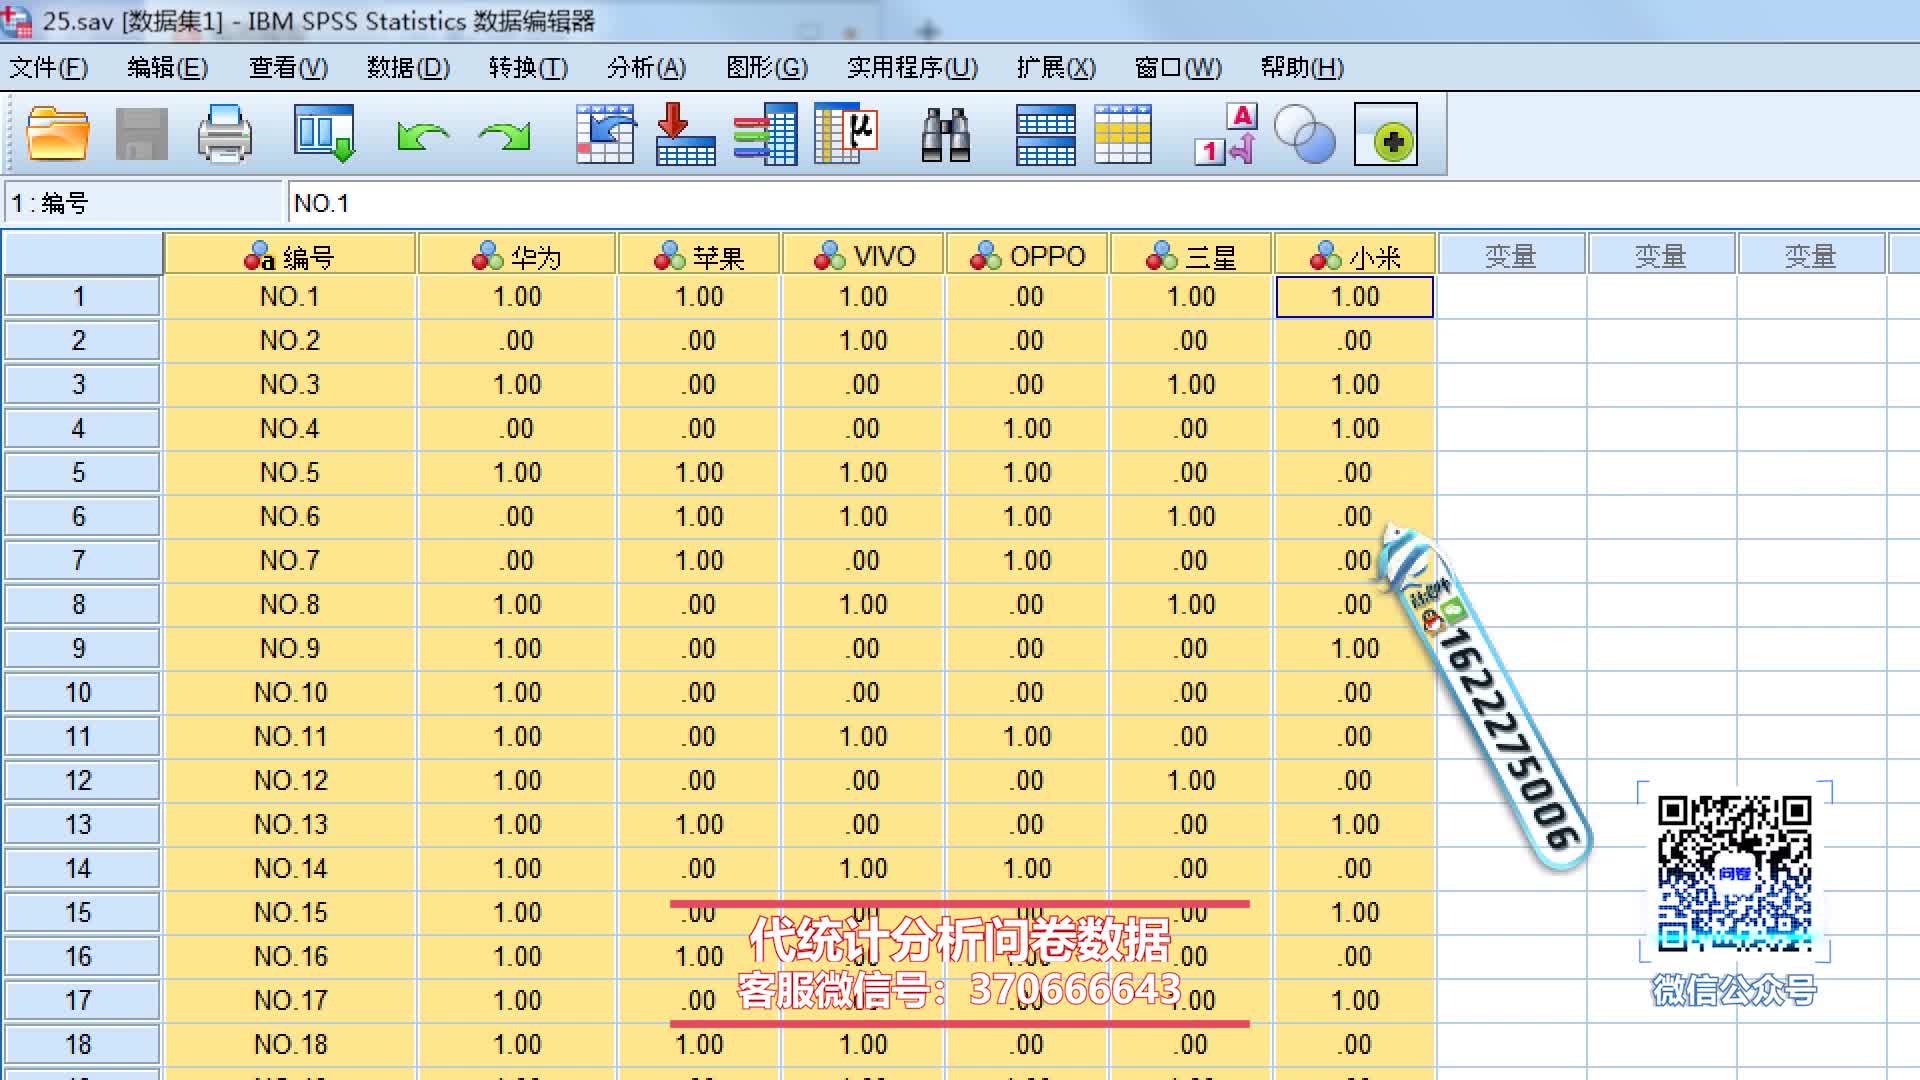Select the 苹果 column header
Screen dimensions: 1920x1080
point(699,256)
